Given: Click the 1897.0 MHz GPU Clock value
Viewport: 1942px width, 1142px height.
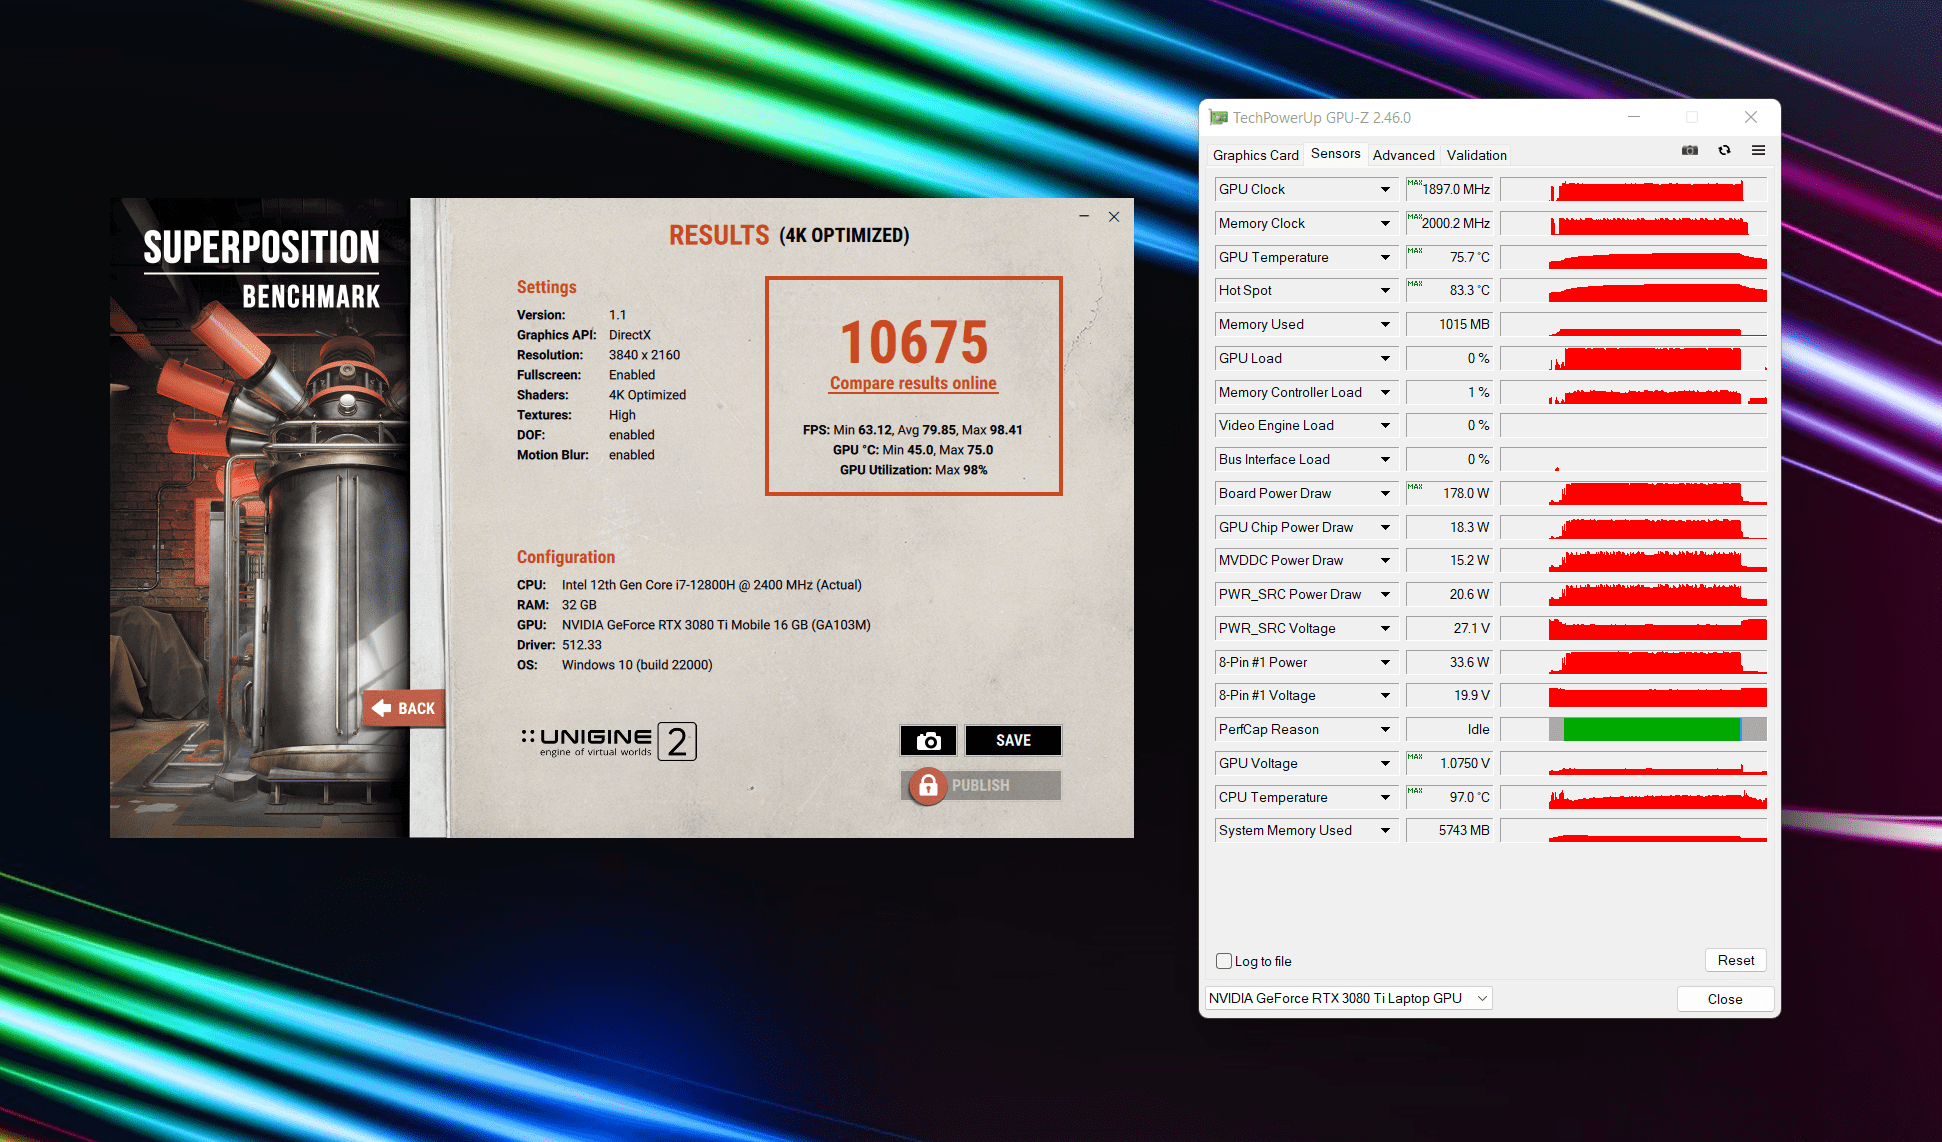Looking at the screenshot, I should pyautogui.click(x=1449, y=189).
